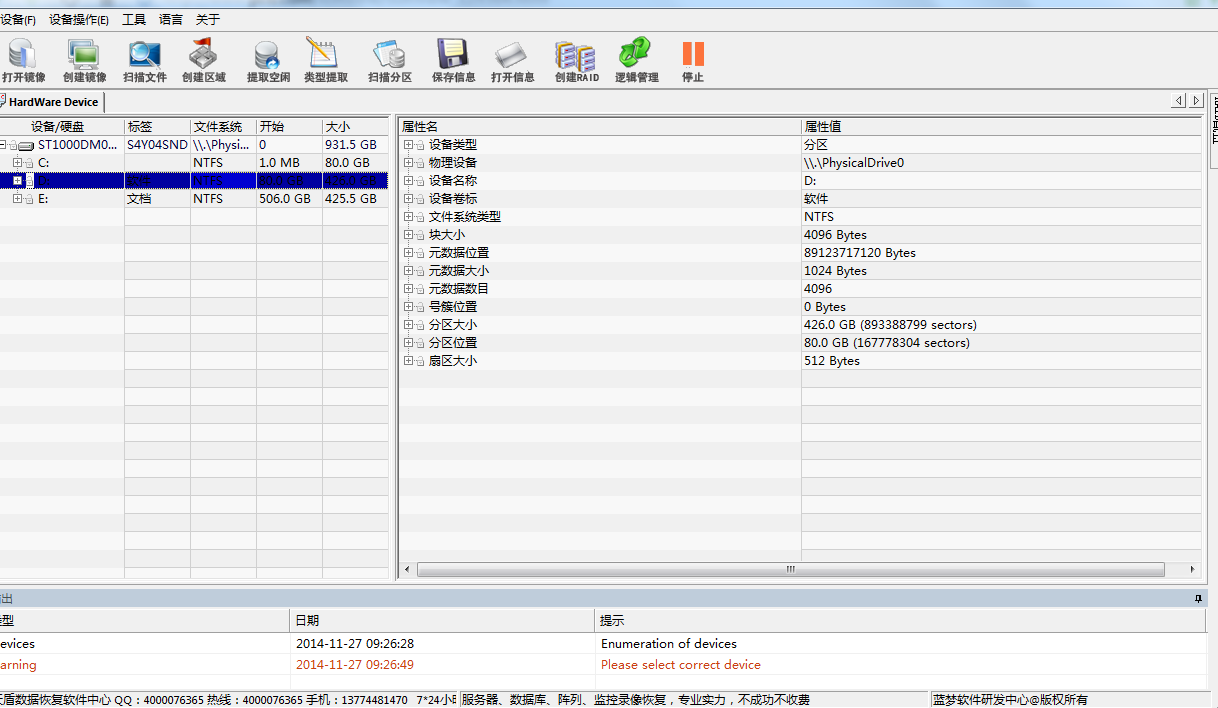
Task: Click the pin icon on output panel
Action: point(1198,598)
